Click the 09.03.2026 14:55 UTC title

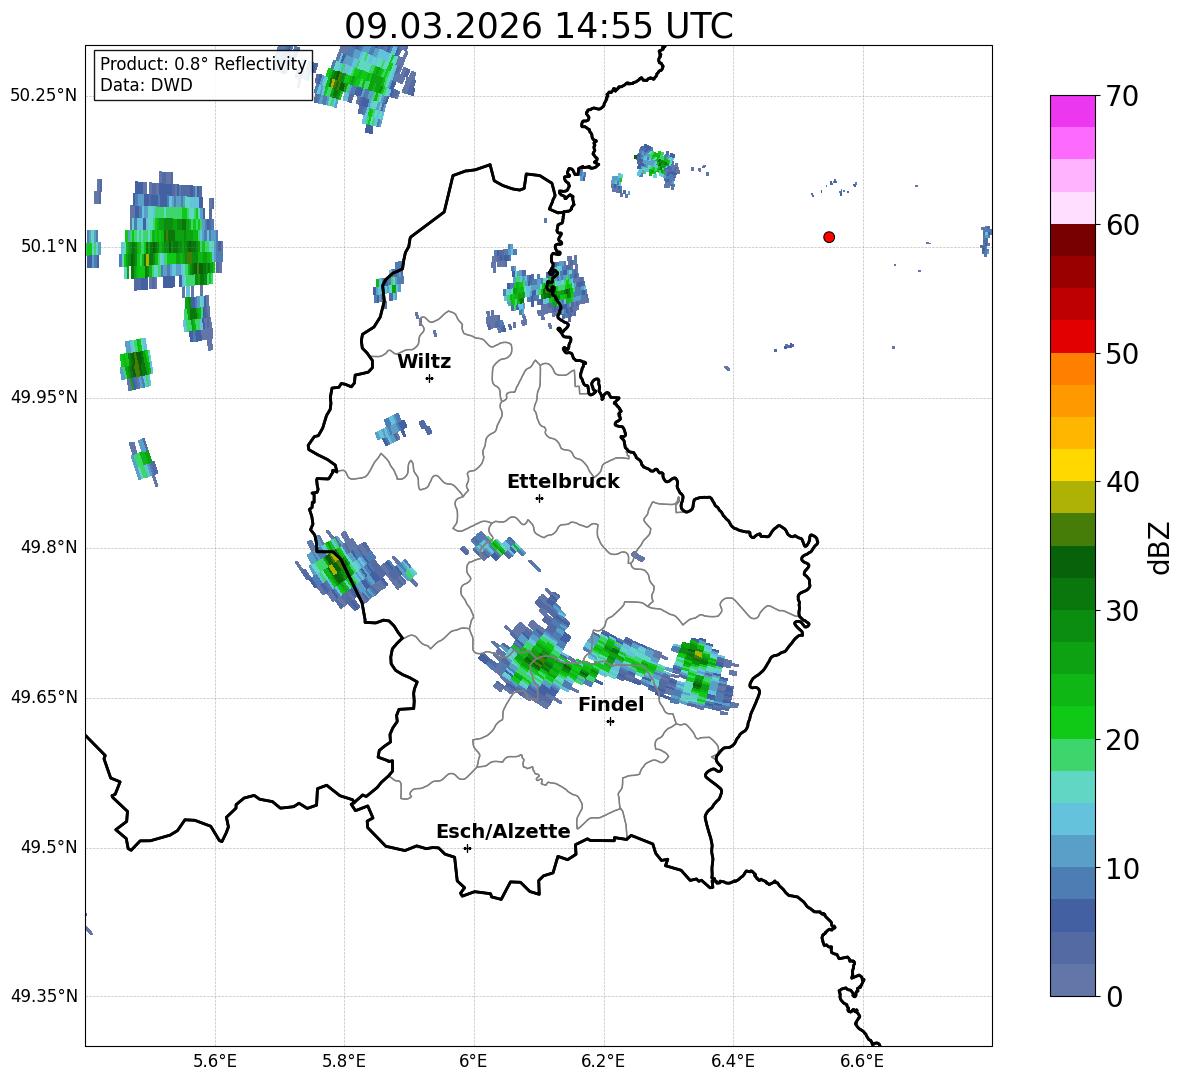click(538, 26)
